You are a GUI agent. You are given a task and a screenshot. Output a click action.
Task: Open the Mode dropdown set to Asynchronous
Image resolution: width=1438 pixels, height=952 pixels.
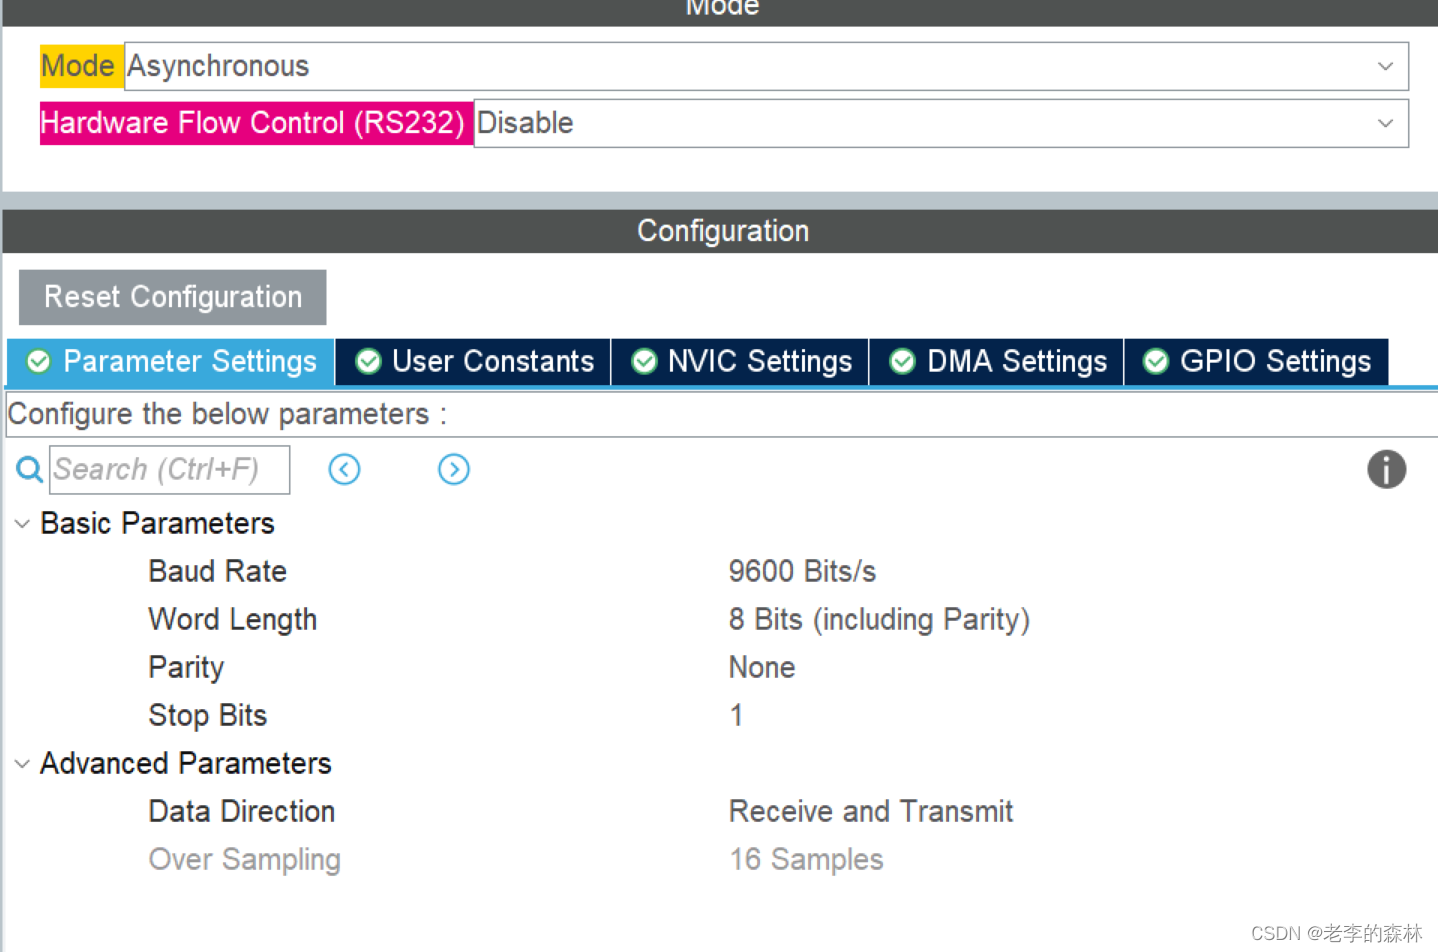point(766,66)
